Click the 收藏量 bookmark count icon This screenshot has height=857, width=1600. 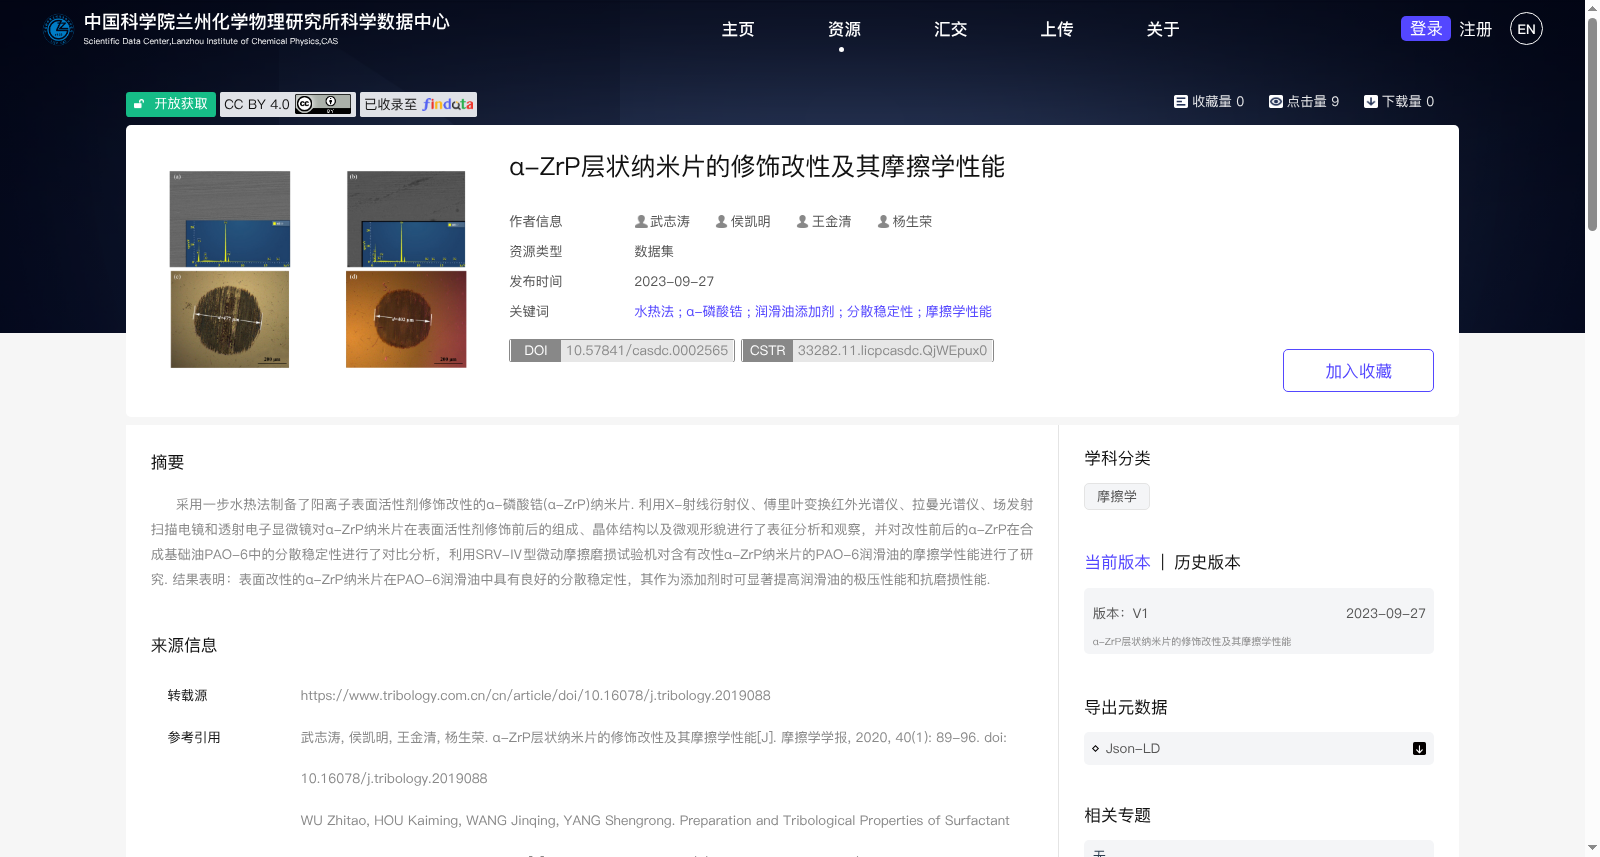(x=1180, y=102)
